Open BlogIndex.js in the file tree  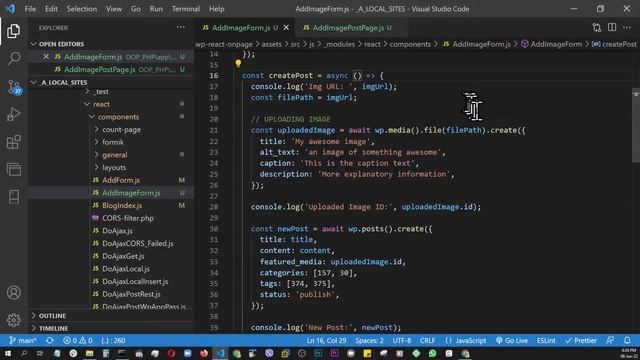point(122,205)
